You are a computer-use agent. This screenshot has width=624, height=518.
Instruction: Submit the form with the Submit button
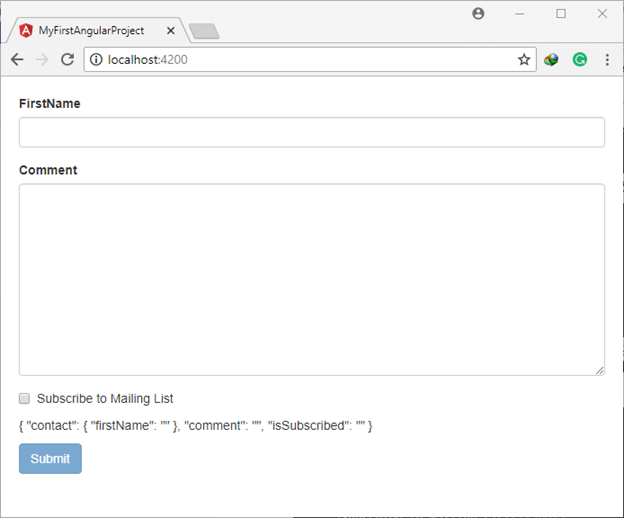pyautogui.click(x=50, y=459)
